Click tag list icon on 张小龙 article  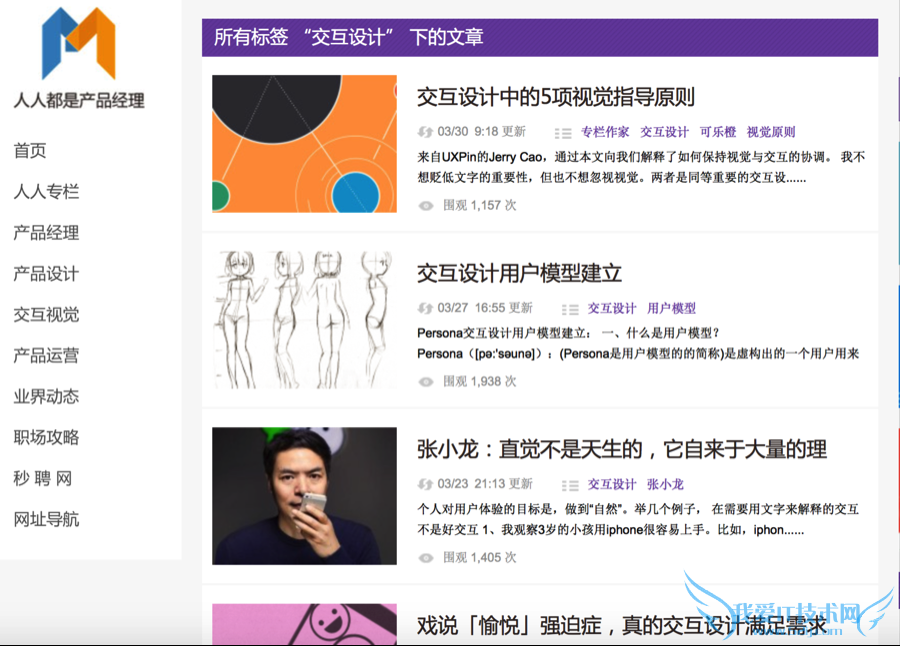point(570,485)
